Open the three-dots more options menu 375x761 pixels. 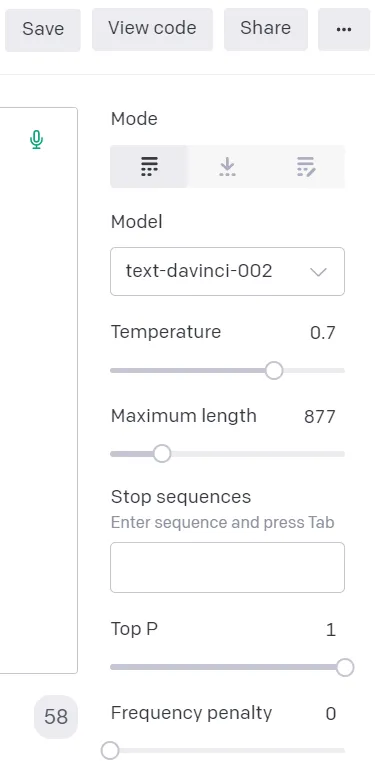coord(344,29)
